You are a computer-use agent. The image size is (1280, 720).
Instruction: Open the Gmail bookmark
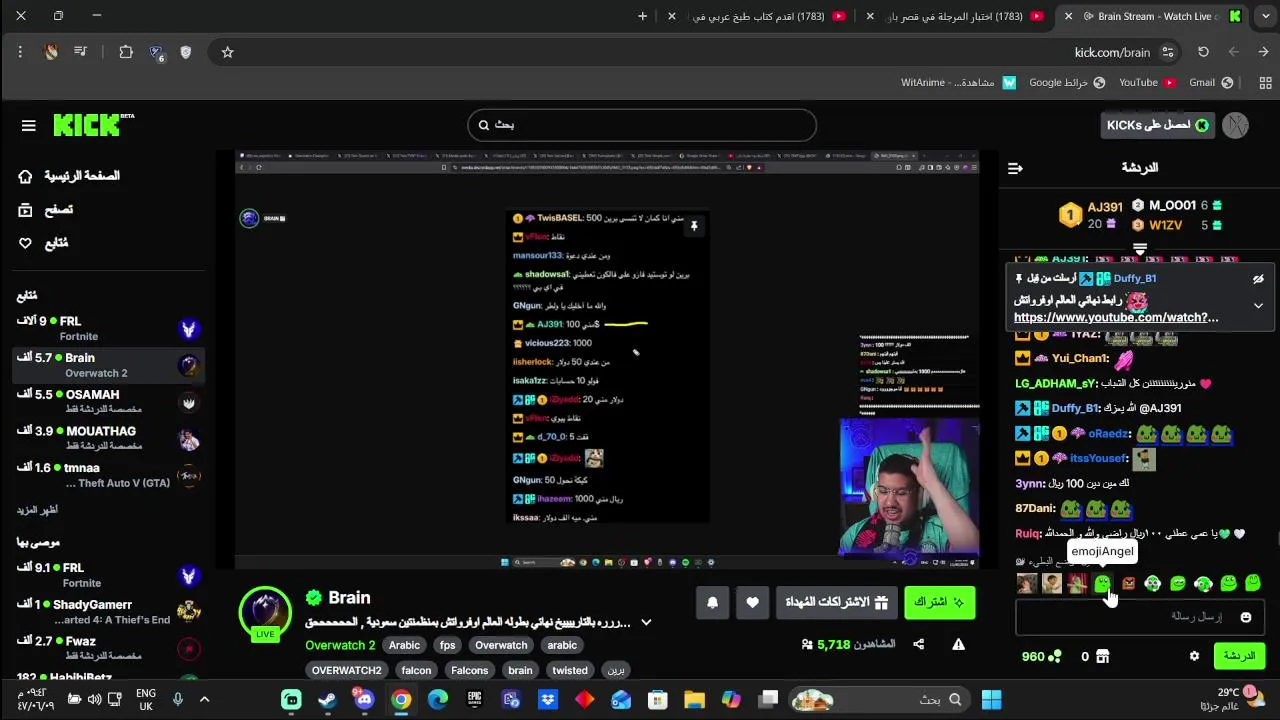click(x=1210, y=83)
